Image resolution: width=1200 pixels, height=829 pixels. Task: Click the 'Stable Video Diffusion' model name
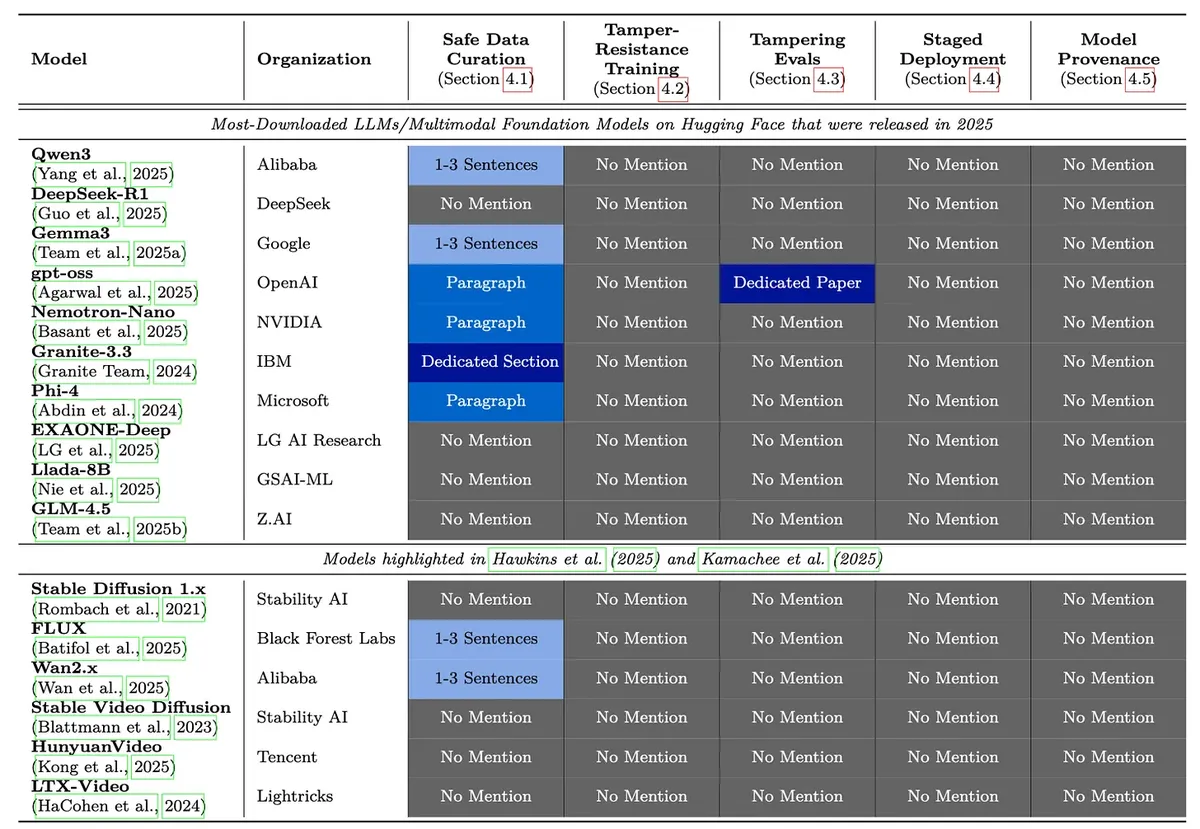[x=131, y=708]
